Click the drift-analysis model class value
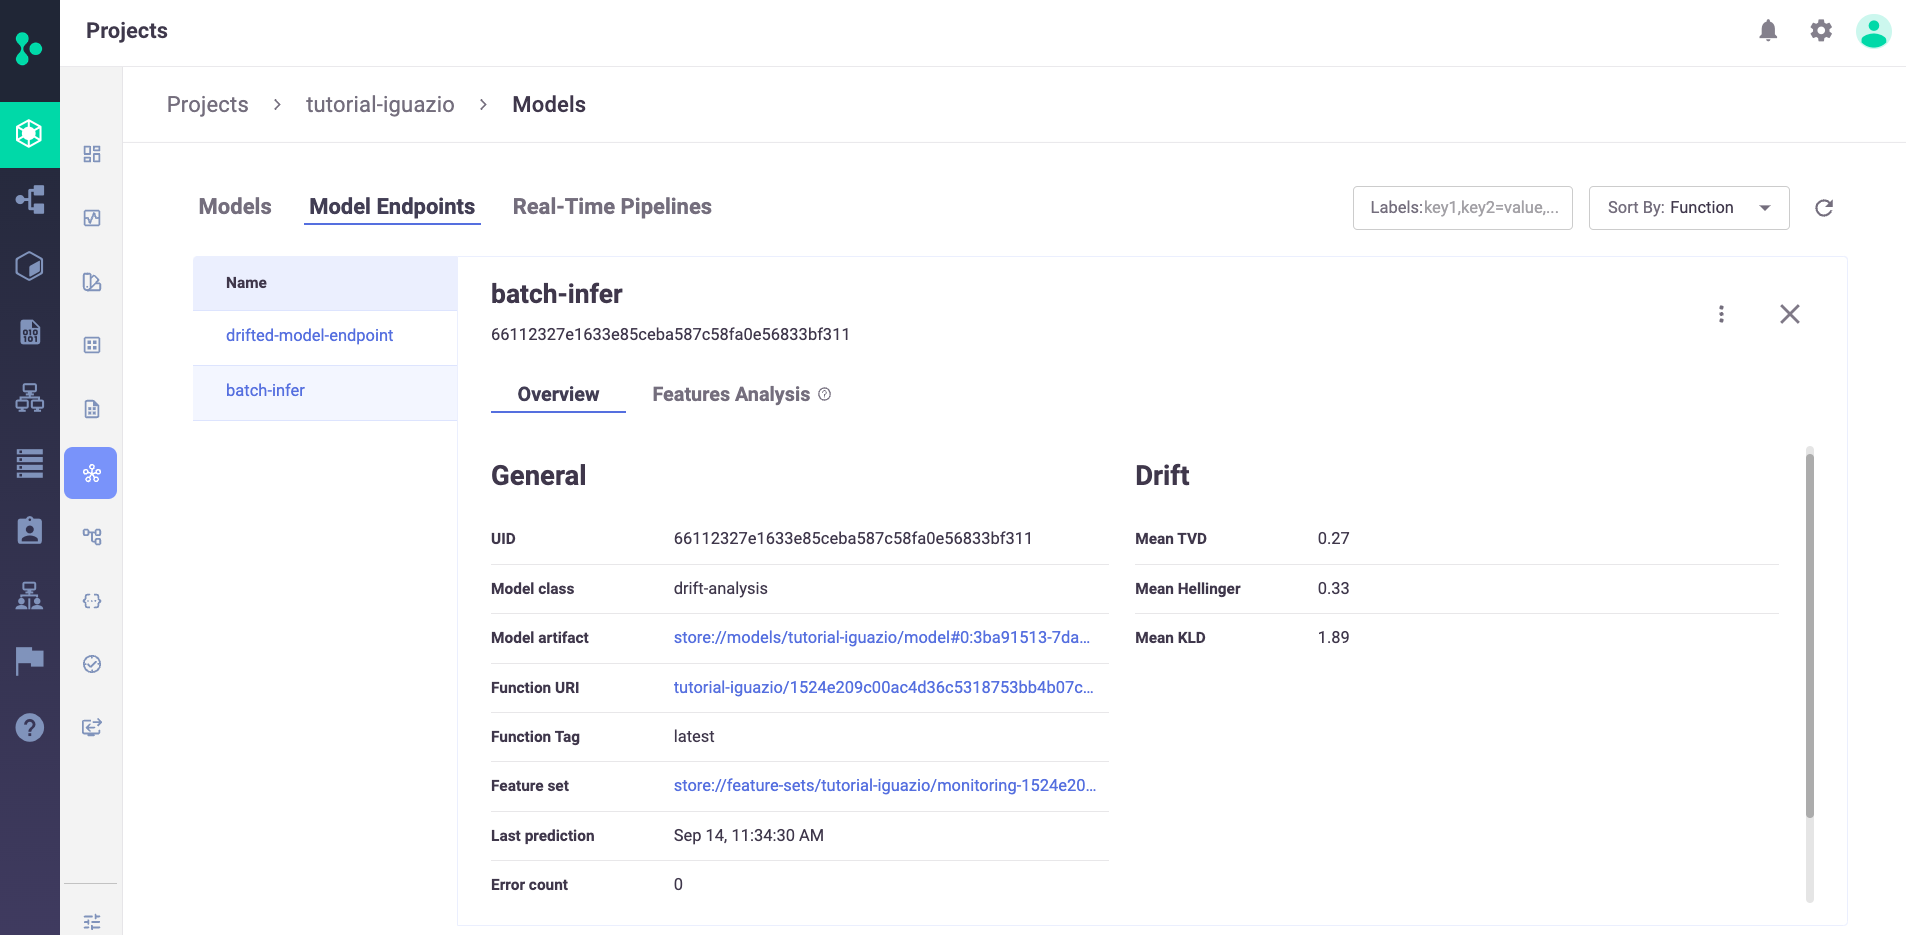This screenshot has height=935, width=1906. [x=721, y=589]
